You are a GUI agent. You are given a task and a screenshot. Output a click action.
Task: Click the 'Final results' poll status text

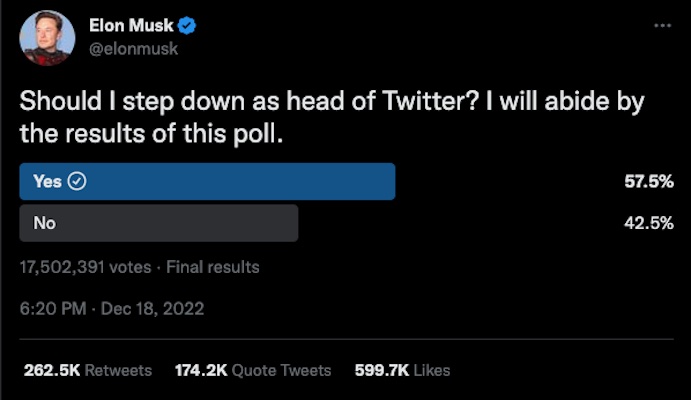(212, 267)
